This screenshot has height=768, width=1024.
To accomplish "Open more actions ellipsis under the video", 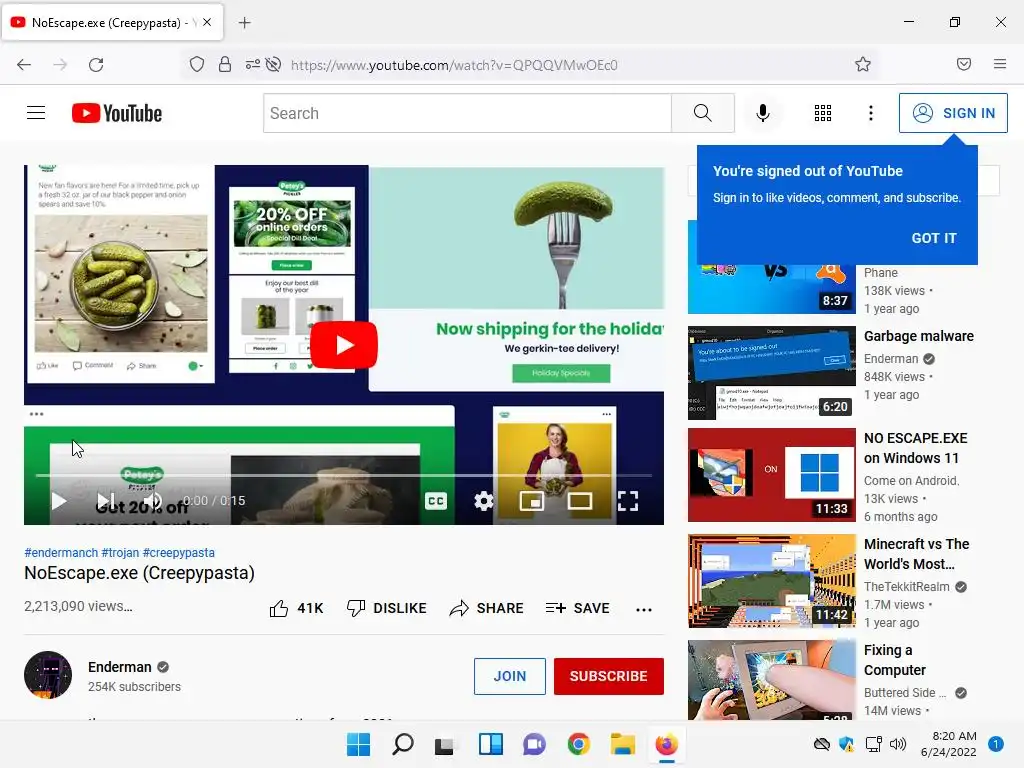I will (x=644, y=609).
